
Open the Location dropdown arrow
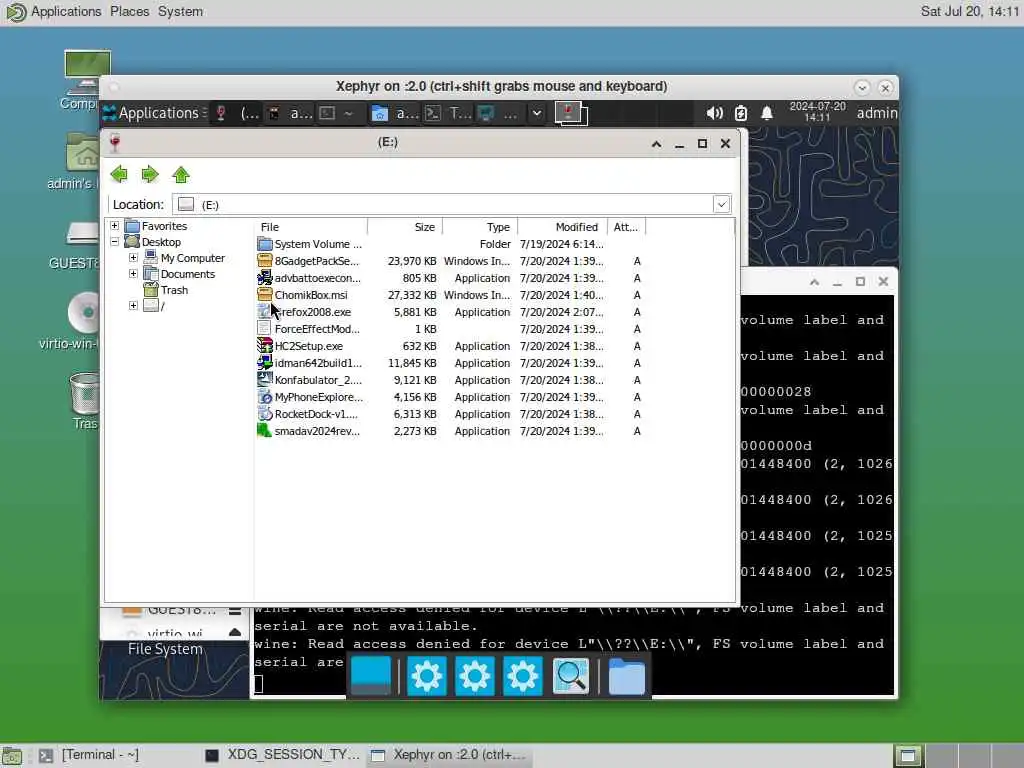[722, 204]
